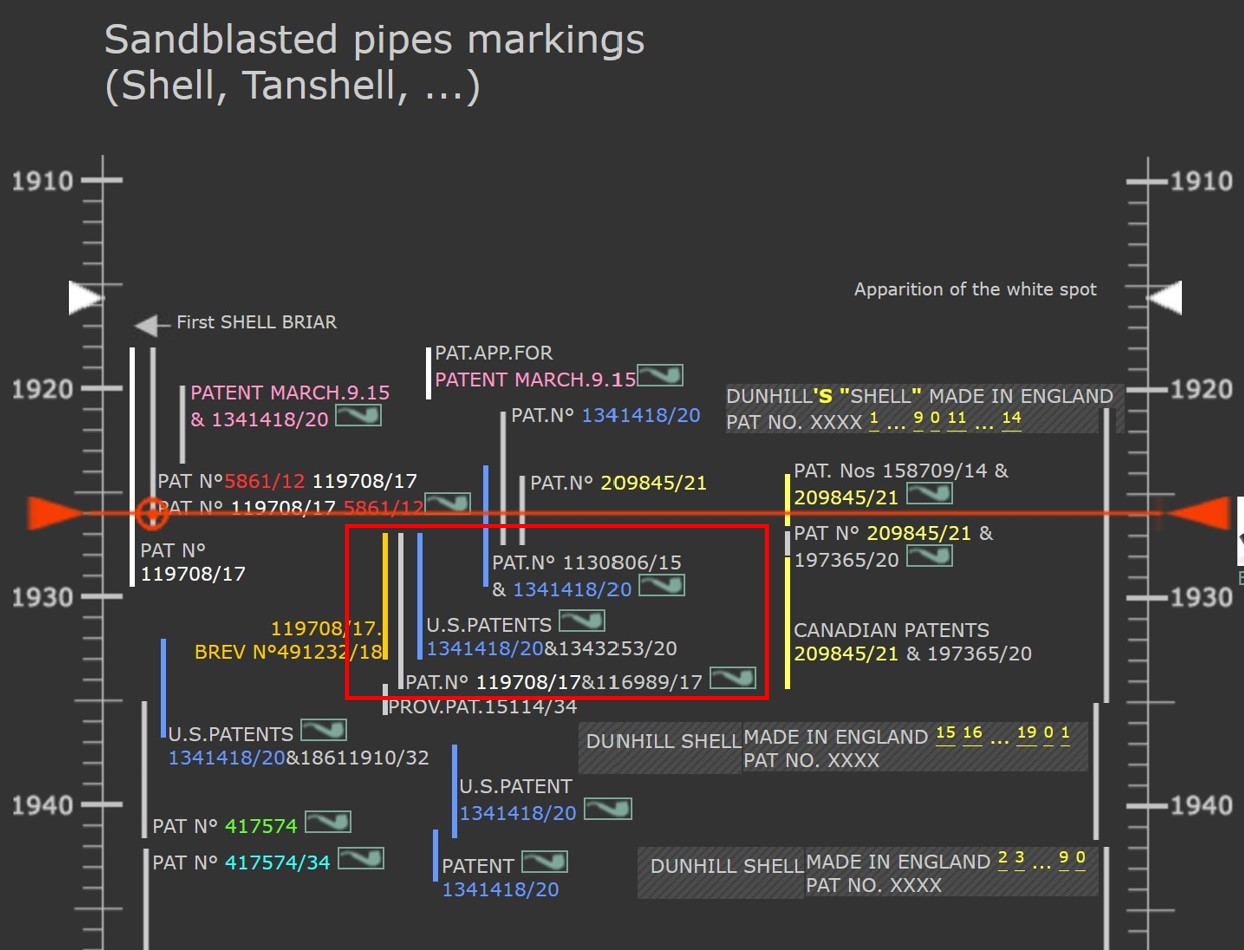Select yellow date code 19 link
Screen dimensions: 1244x950
pyautogui.click(x=1026, y=734)
